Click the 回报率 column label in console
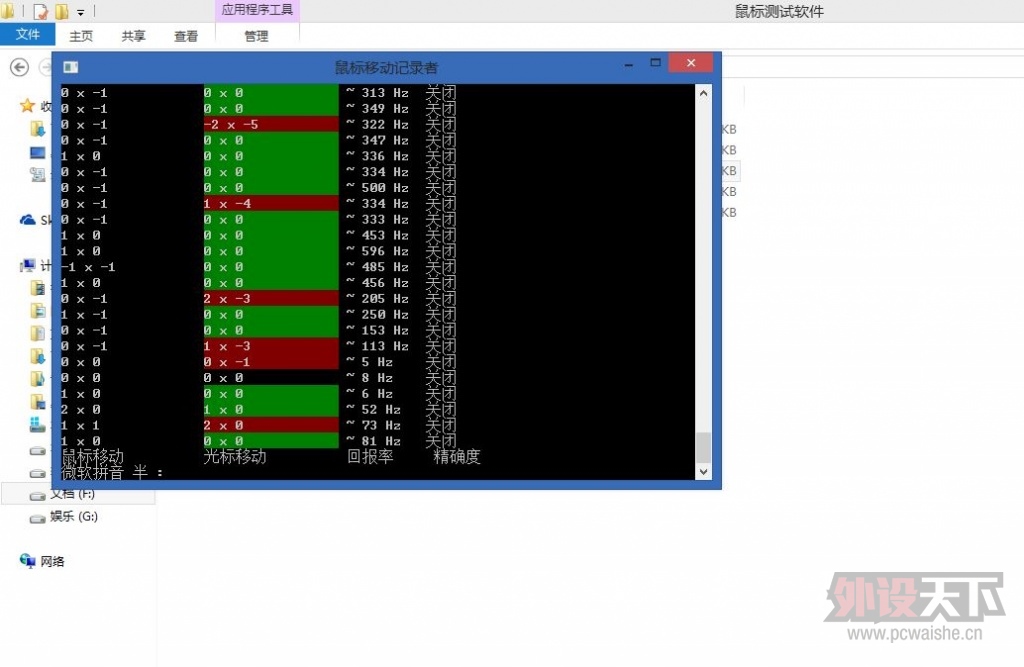The height and width of the screenshot is (667, 1024). (370, 456)
